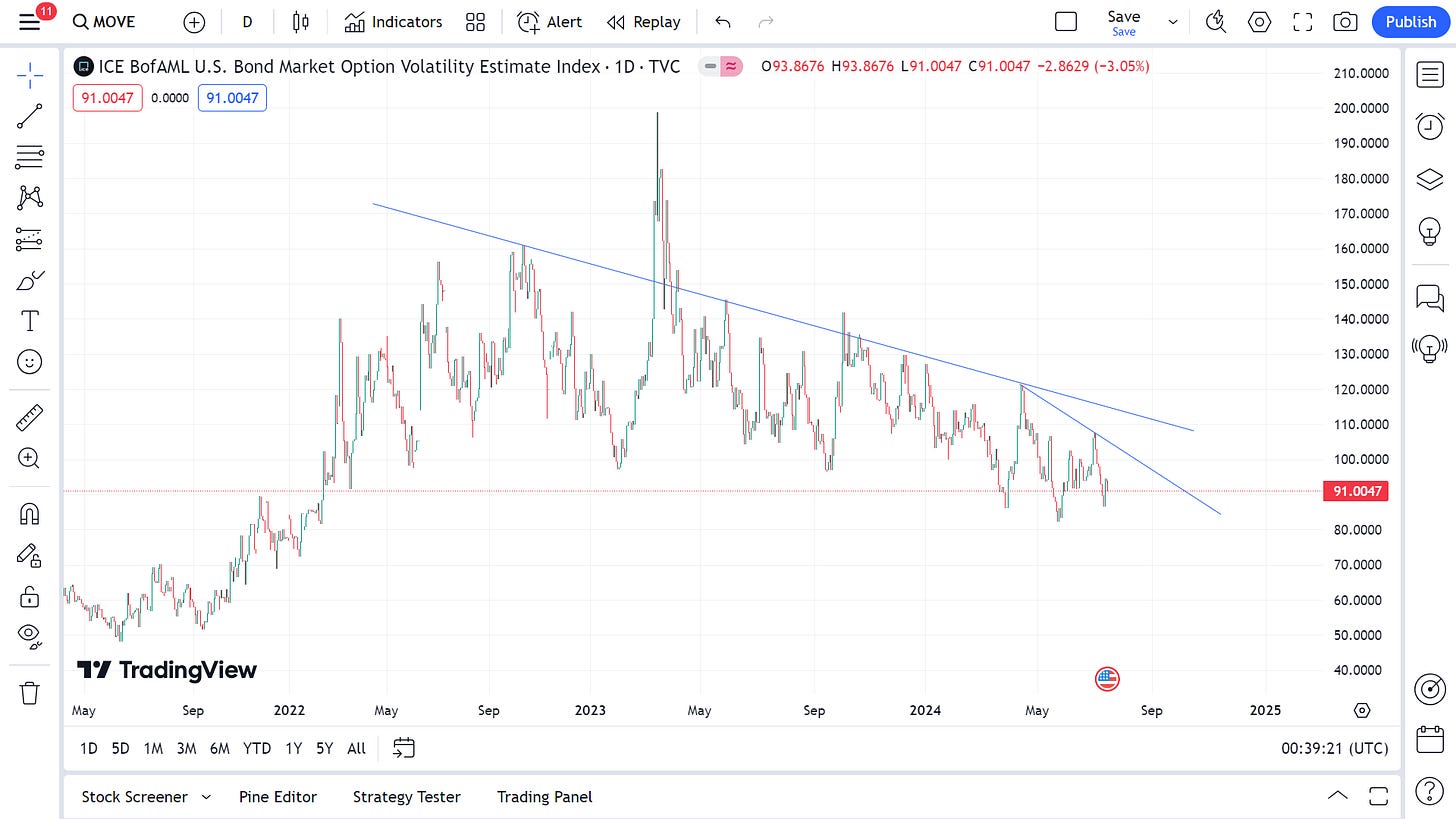Remove drawings with trash icon

coord(30,692)
